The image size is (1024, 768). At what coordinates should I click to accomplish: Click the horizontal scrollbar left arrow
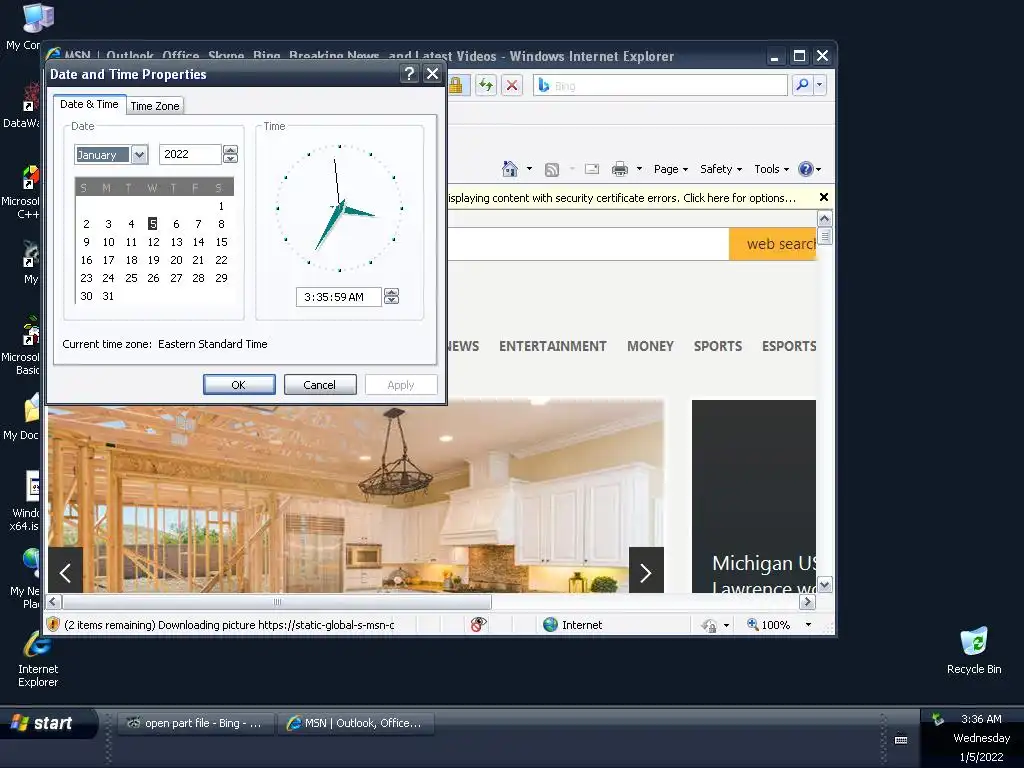click(x=54, y=601)
